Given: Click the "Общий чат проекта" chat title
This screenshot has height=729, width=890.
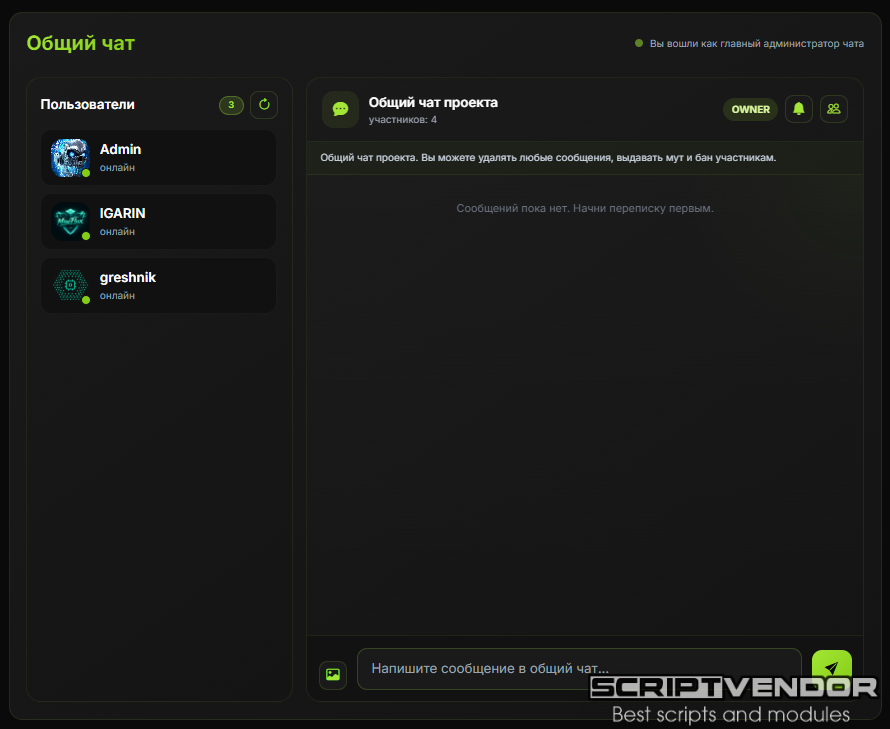Looking at the screenshot, I should (433, 102).
